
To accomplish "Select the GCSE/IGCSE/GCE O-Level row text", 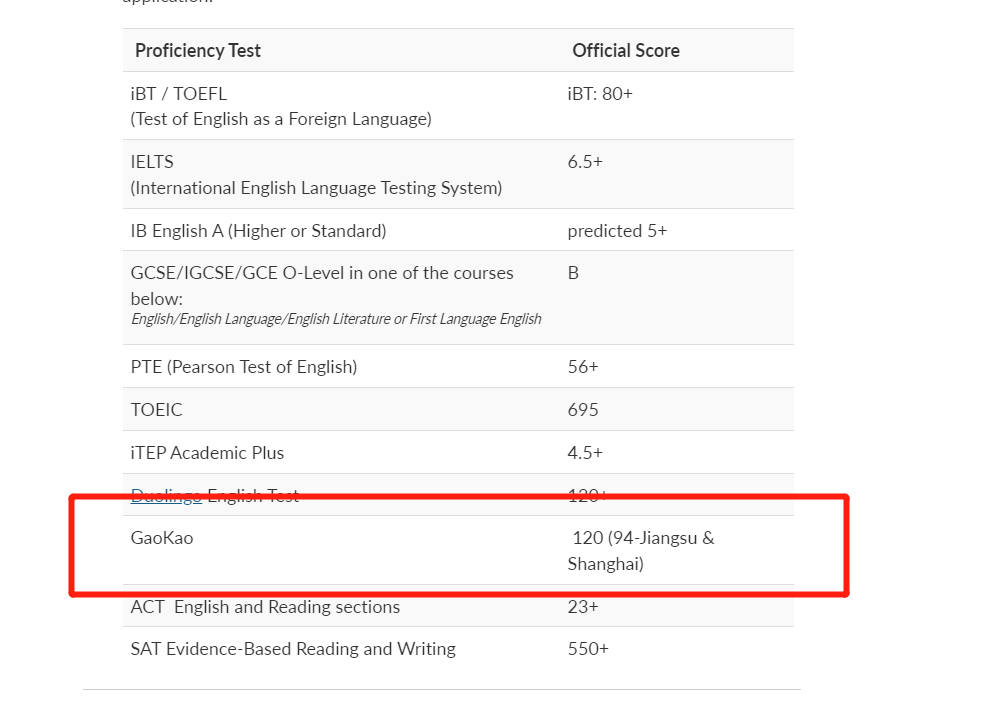I will click(322, 285).
